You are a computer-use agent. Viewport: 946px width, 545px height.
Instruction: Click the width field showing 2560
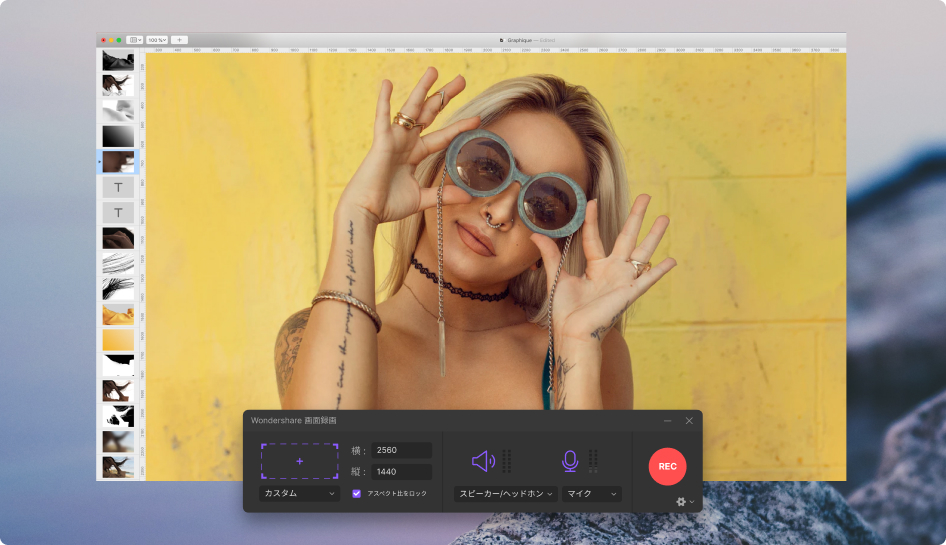pos(402,450)
